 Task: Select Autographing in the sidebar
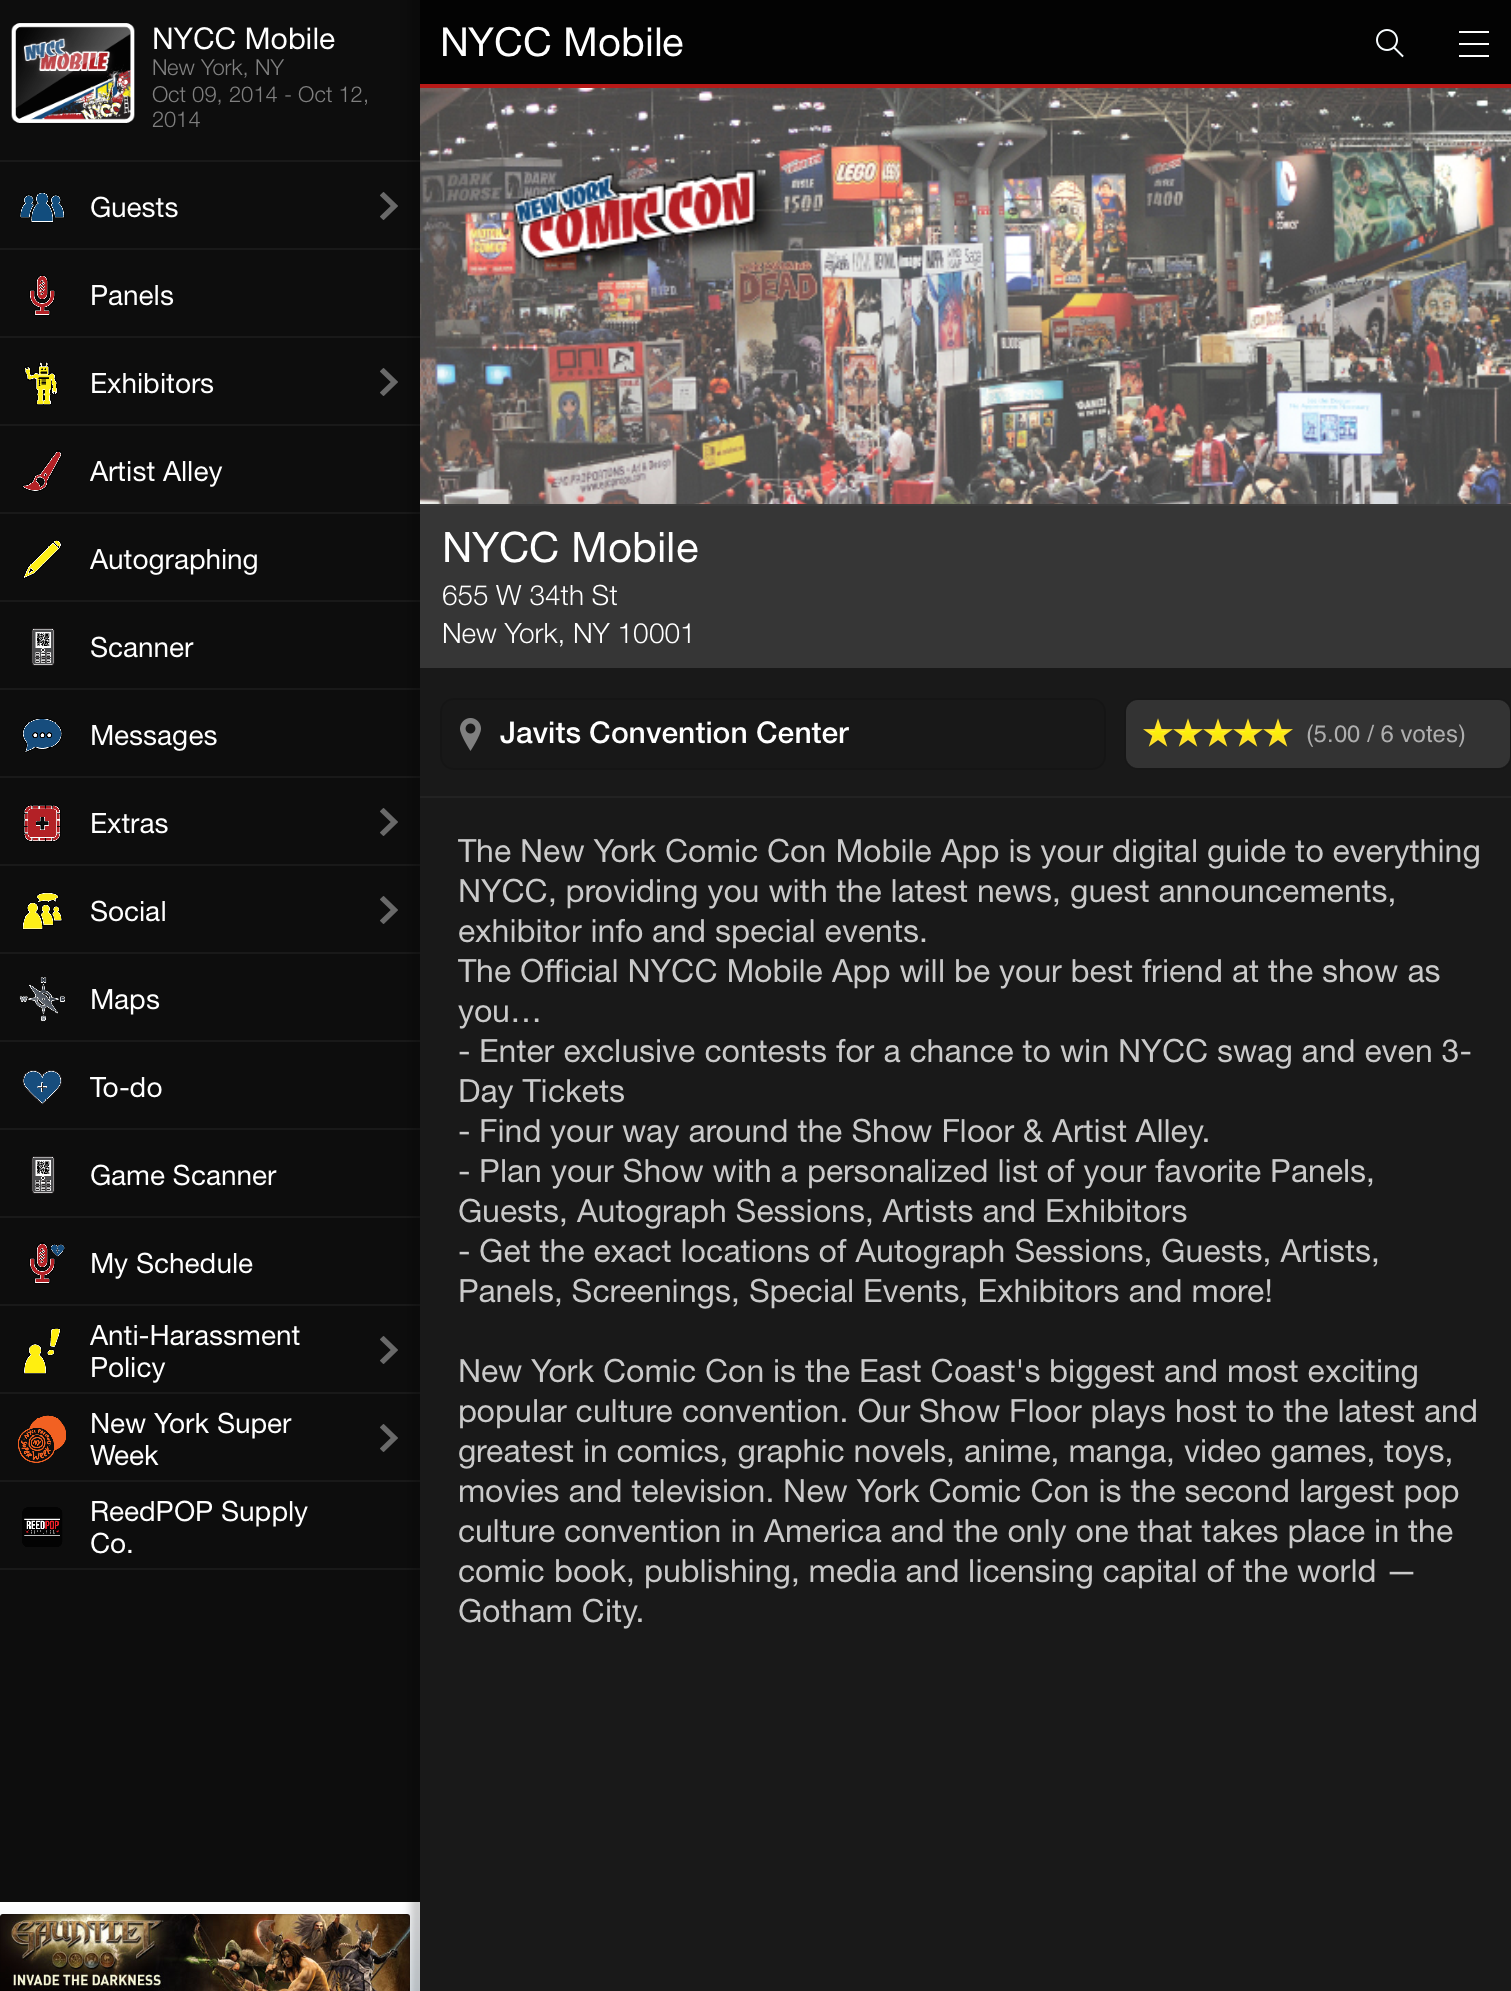[x=210, y=559]
